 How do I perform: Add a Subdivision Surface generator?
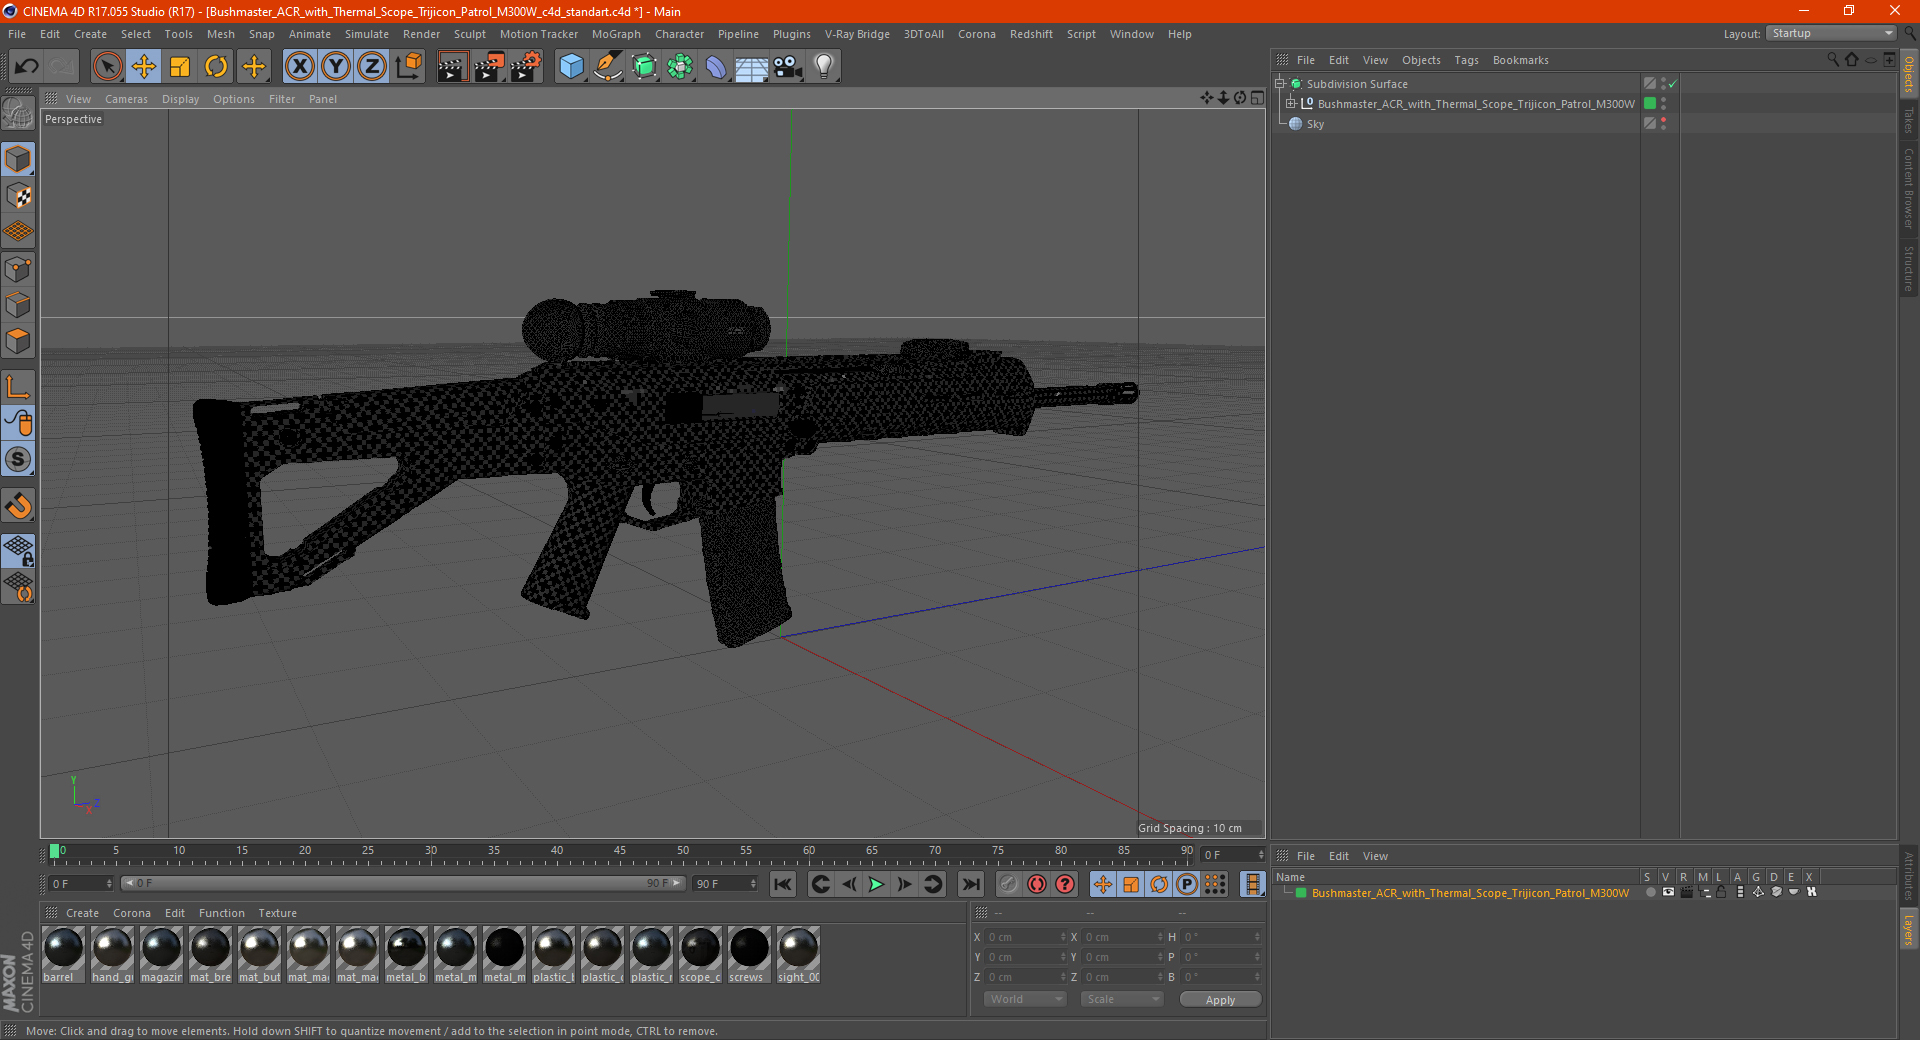coord(644,67)
